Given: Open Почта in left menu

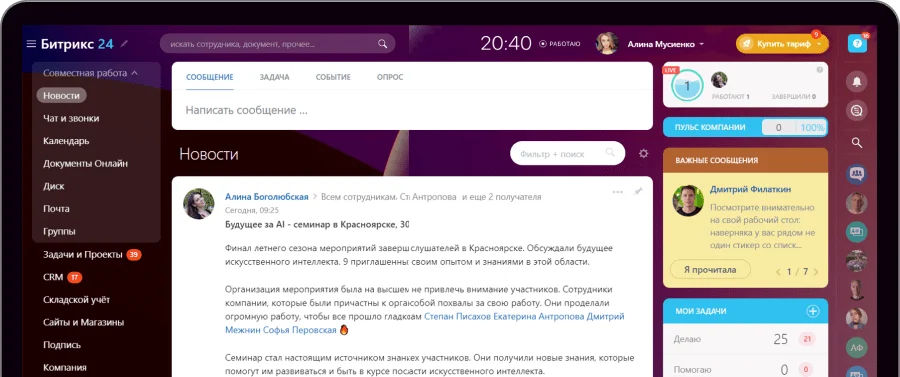Looking at the screenshot, I should click(56, 209).
